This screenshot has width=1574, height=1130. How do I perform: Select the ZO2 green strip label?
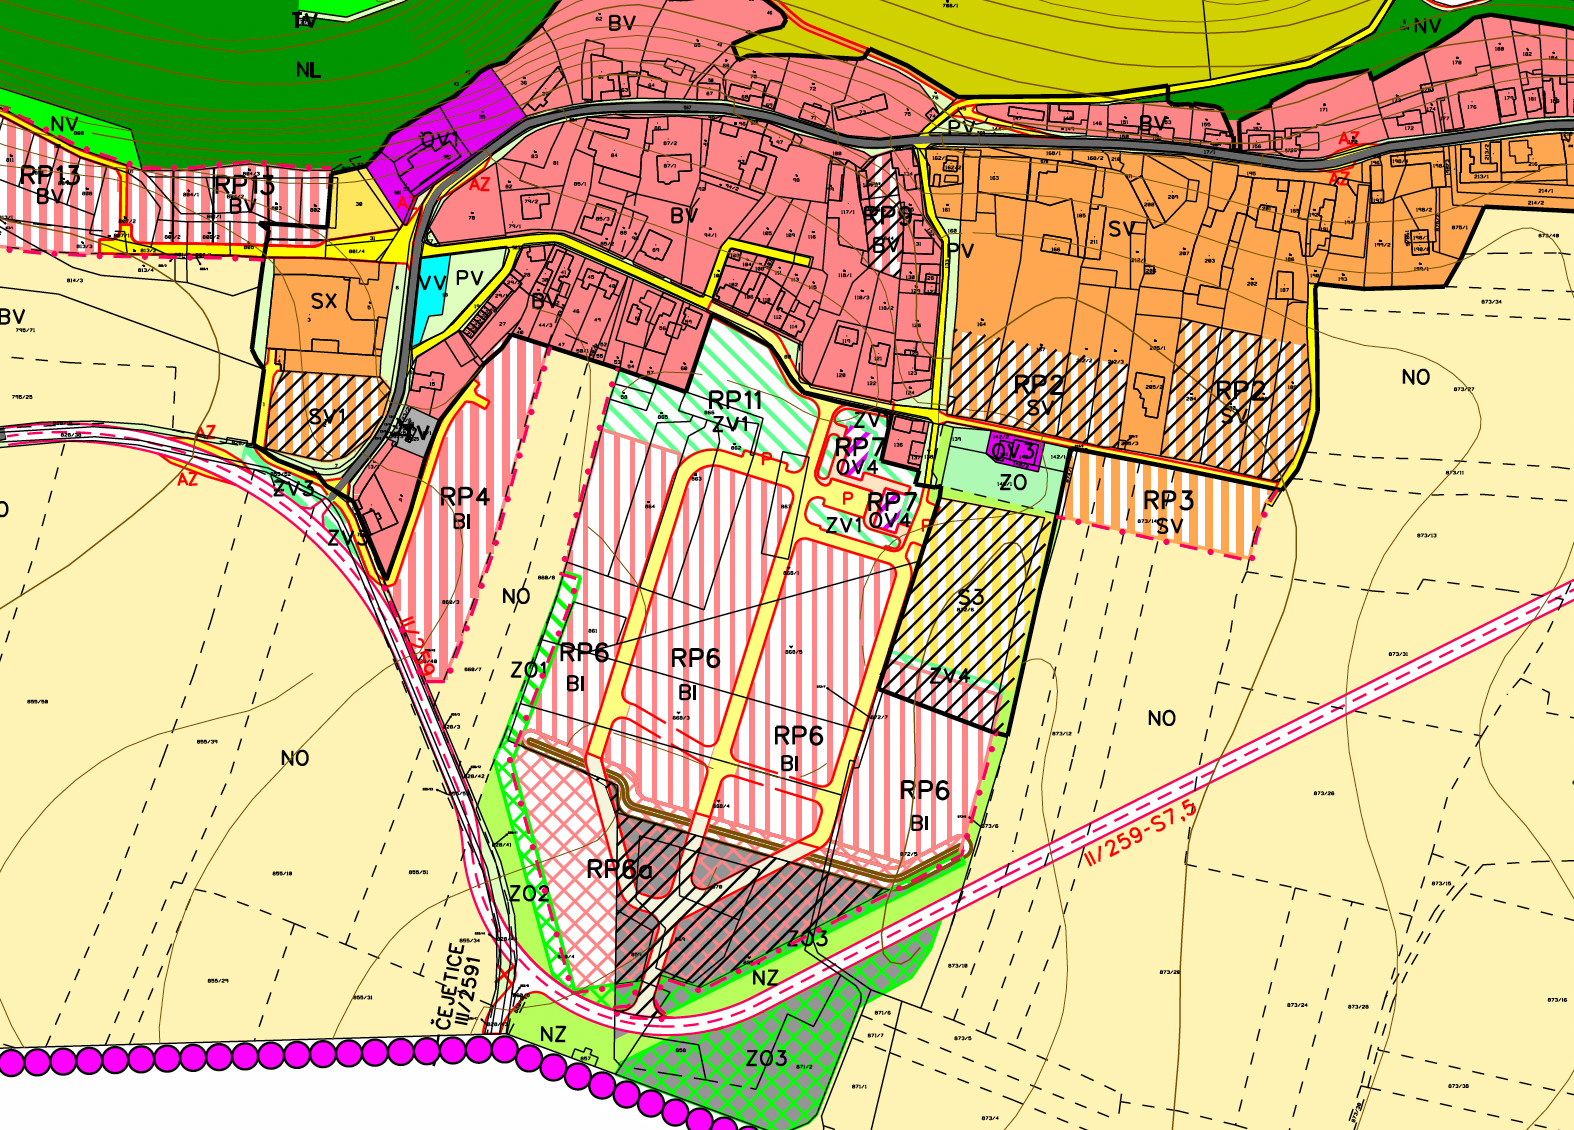click(x=529, y=893)
